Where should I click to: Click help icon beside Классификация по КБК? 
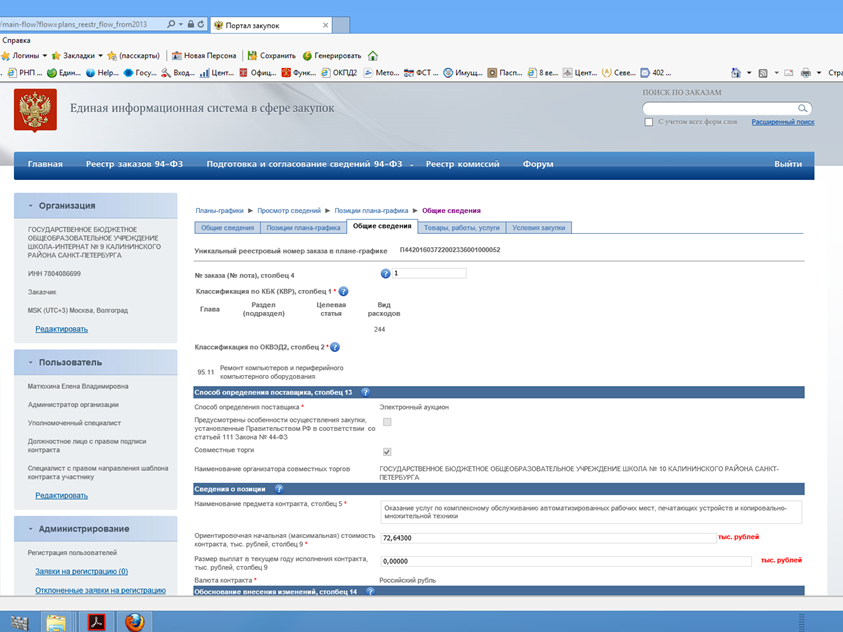point(343,291)
